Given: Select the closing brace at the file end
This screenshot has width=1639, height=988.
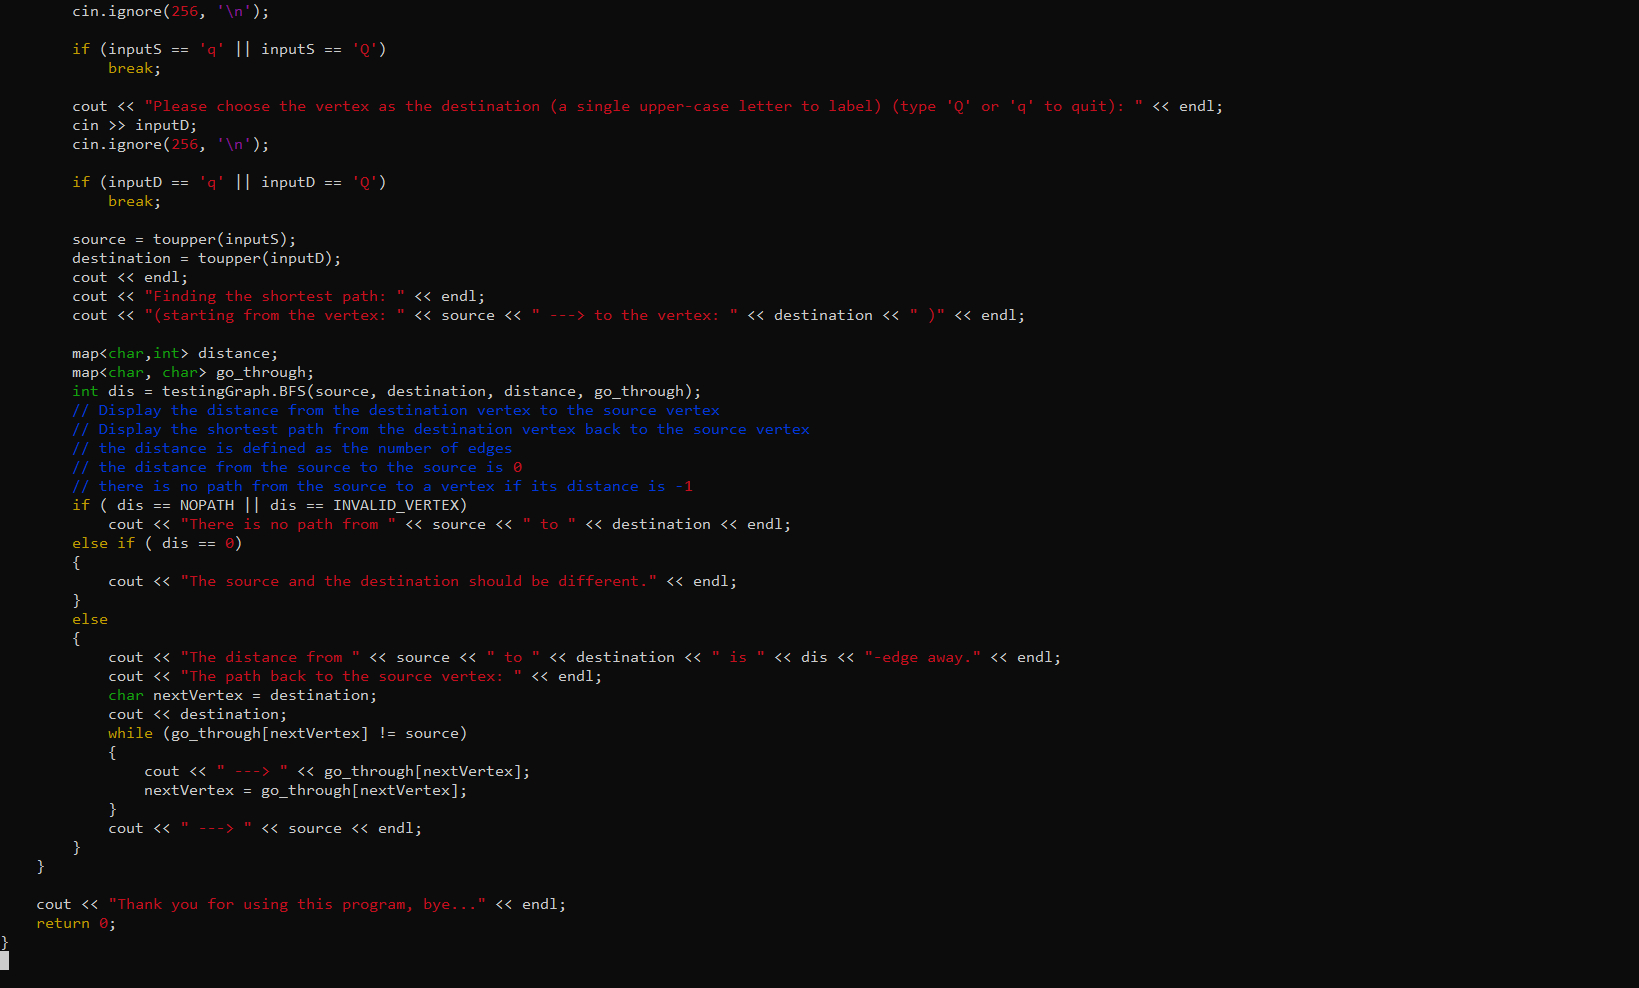Looking at the screenshot, I should click(x=4, y=942).
